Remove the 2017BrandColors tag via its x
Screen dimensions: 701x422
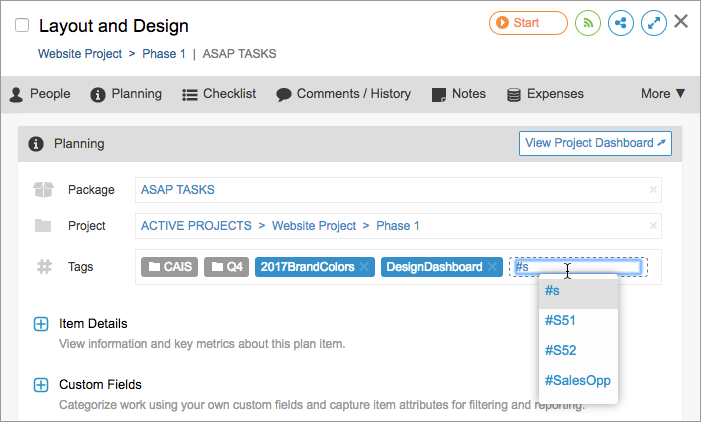click(x=365, y=267)
